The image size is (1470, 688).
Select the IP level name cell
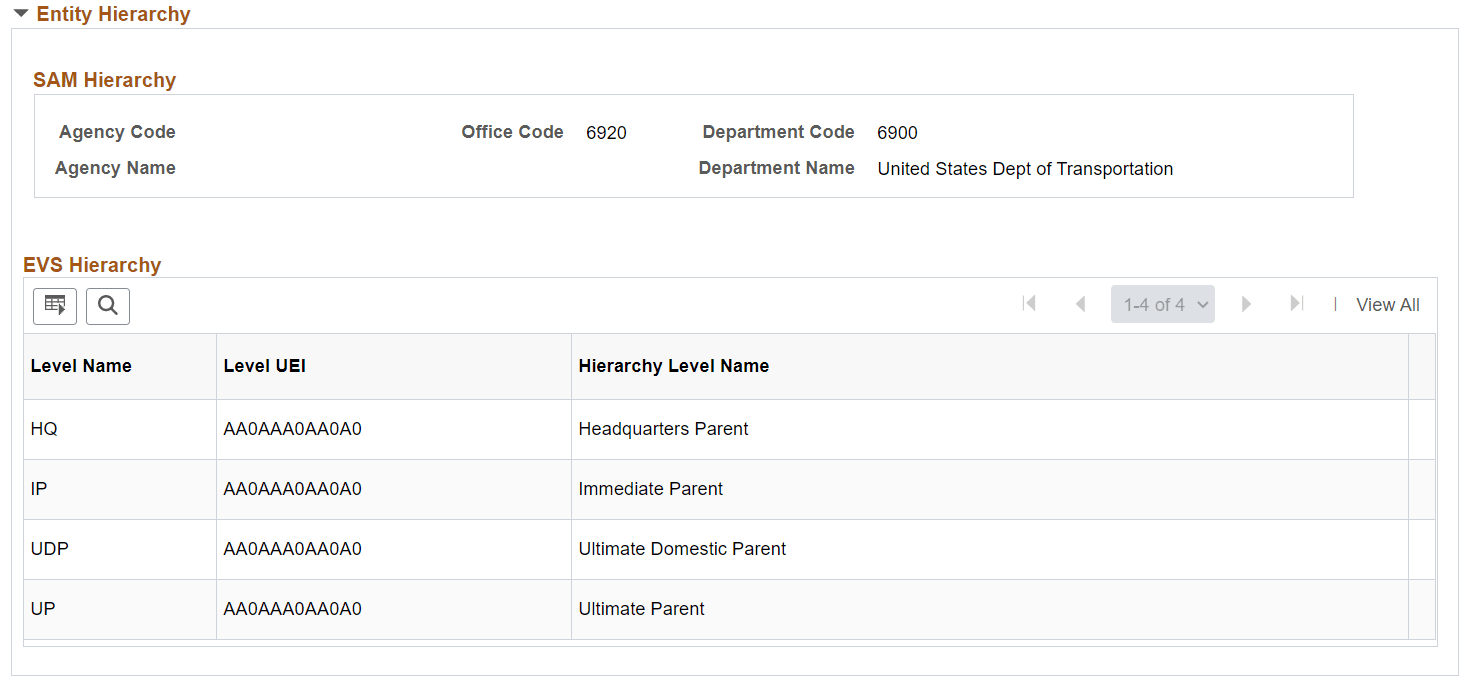coord(39,489)
